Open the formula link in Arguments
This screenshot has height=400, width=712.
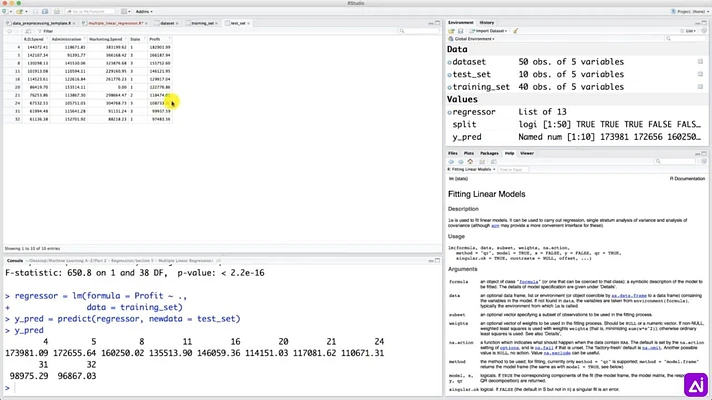pyautogui.click(x=529, y=282)
